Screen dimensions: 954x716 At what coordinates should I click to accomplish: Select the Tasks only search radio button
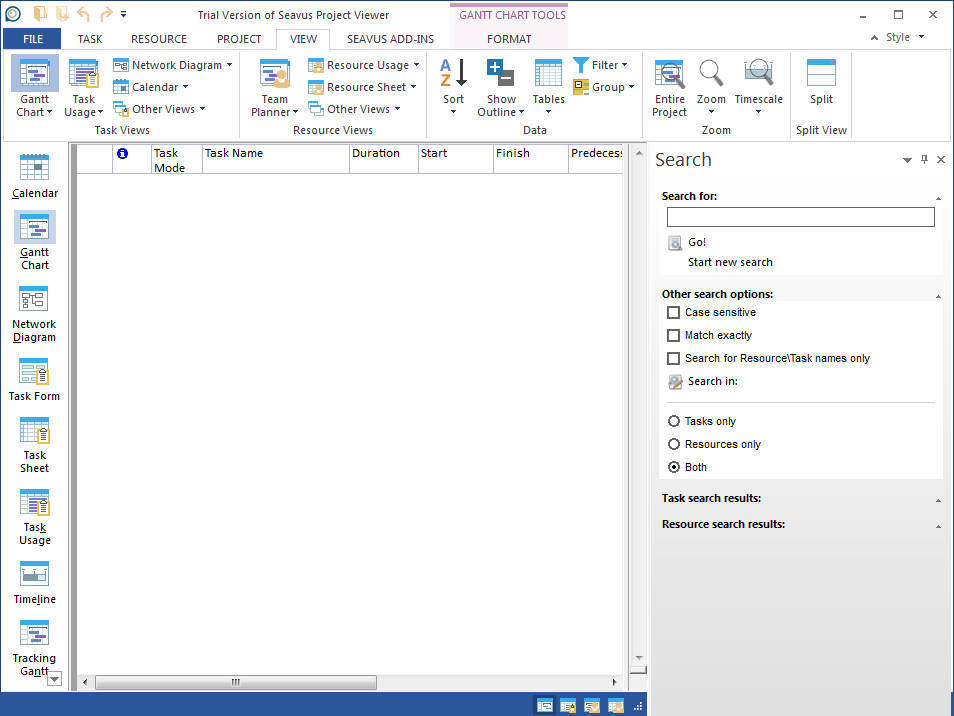tap(674, 421)
